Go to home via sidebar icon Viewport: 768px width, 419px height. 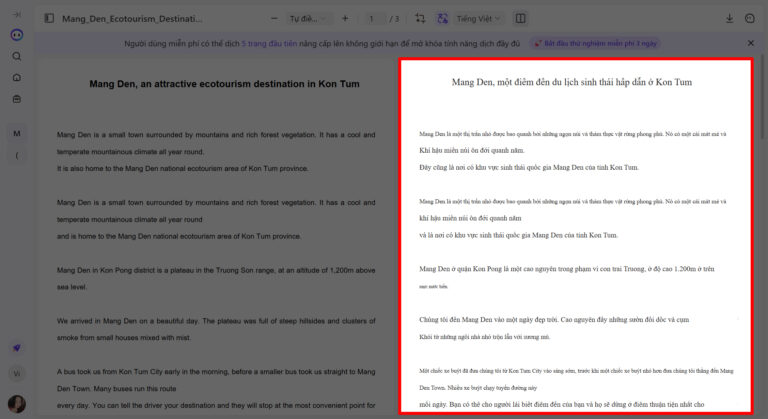coord(17,78)
